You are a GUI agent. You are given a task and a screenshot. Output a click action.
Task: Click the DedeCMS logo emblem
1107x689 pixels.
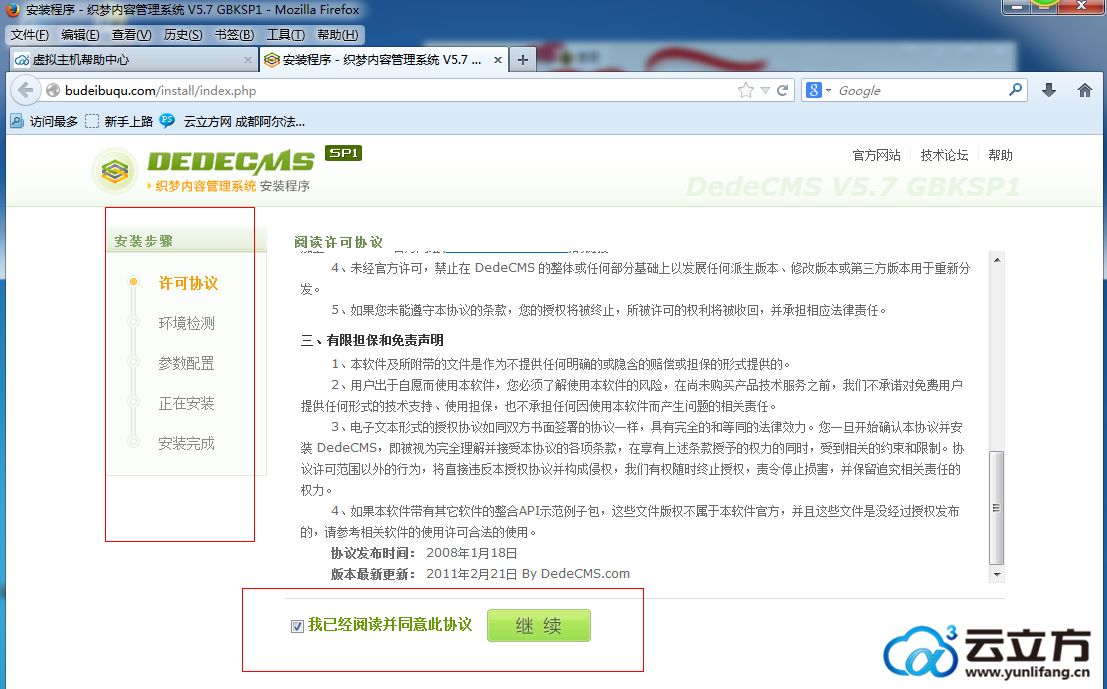pos(115,170)
